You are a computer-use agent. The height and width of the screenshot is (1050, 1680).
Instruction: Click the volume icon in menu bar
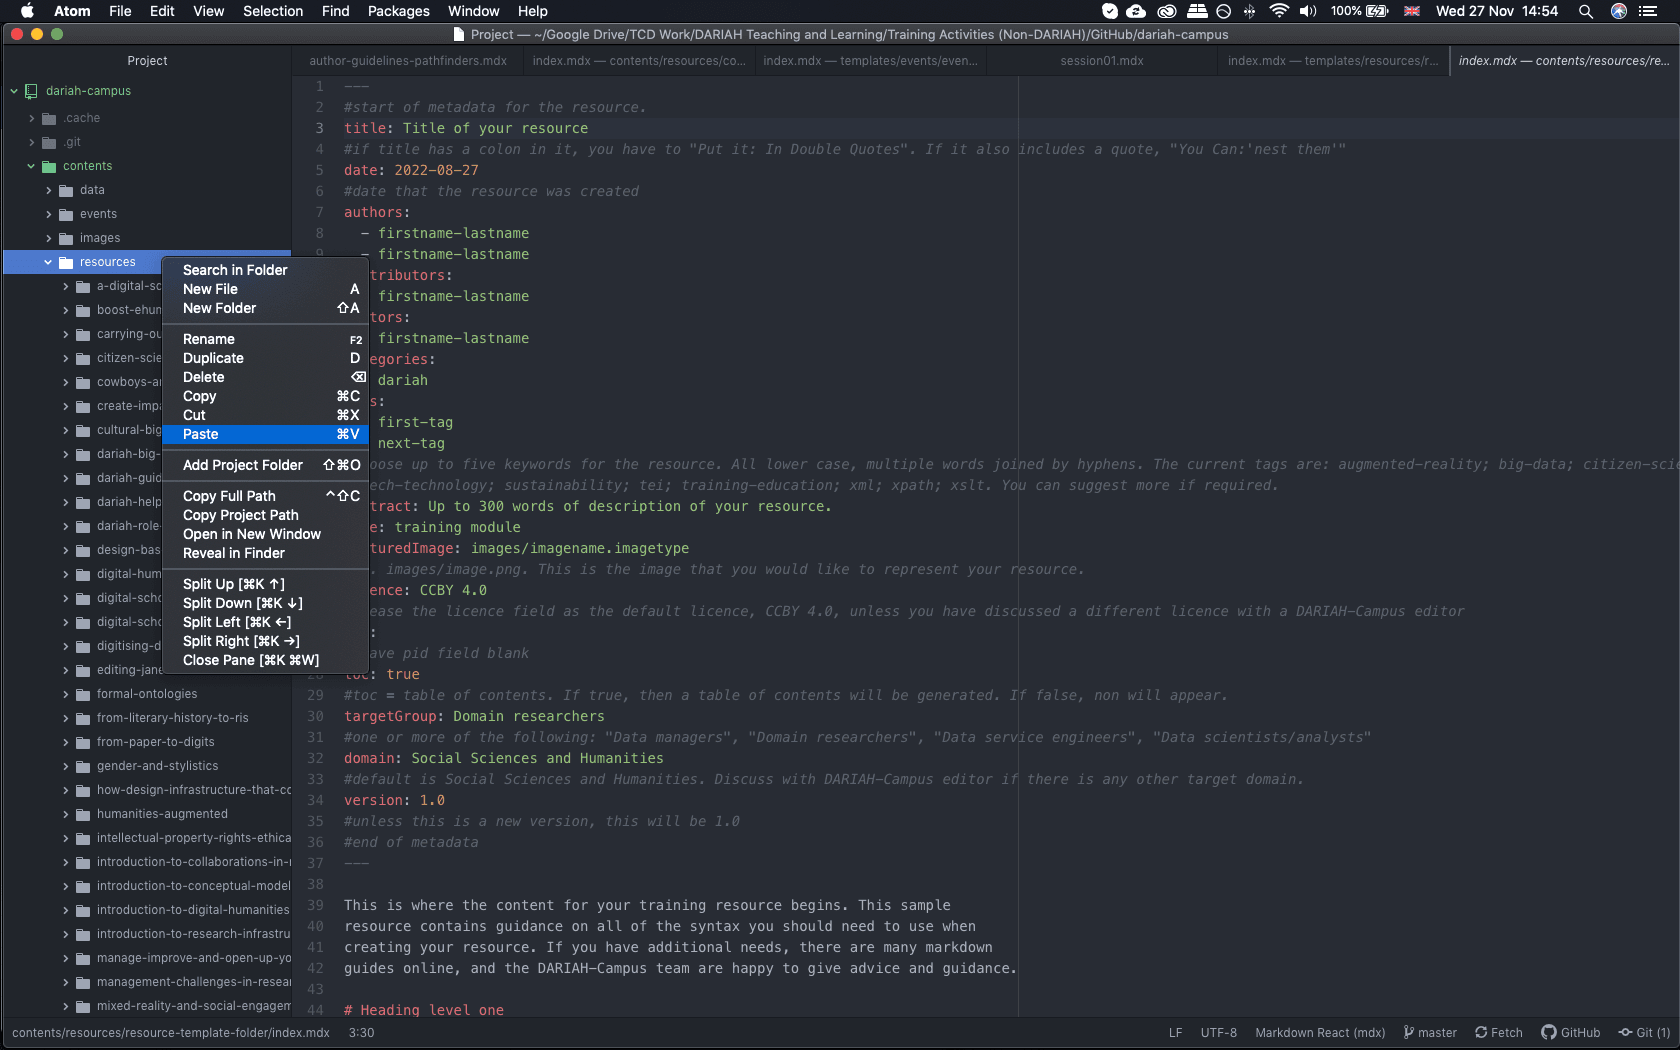click(1307, 12)
